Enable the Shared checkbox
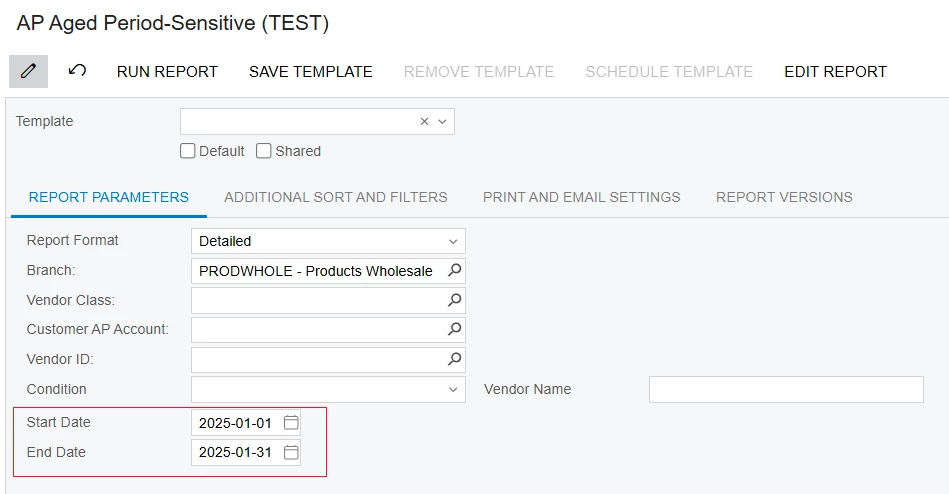This screenshot has height=494, width=949. (264, 151)
